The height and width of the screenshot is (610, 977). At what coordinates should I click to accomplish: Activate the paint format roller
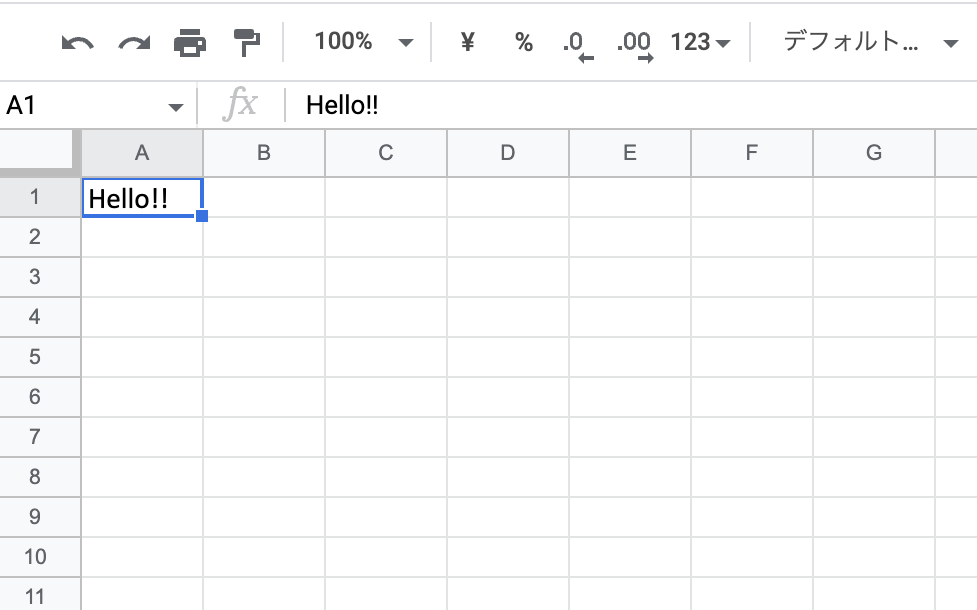coord(245,43)
